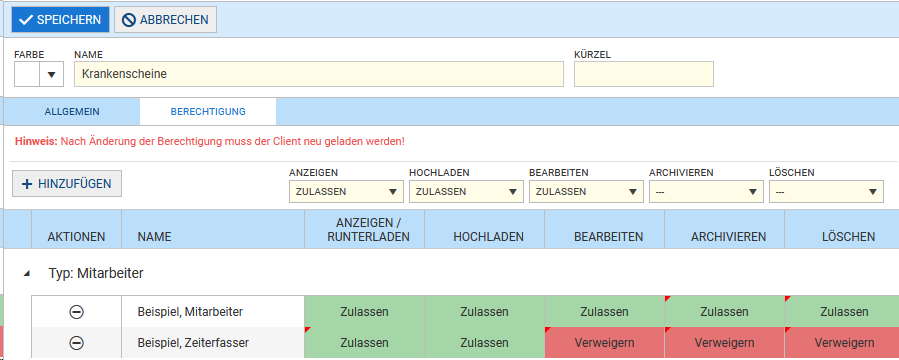Toggle Archivieren Verweigern cell for Zeiterfasser
This screenshot has height=360, width=899.
coord(724,343)
